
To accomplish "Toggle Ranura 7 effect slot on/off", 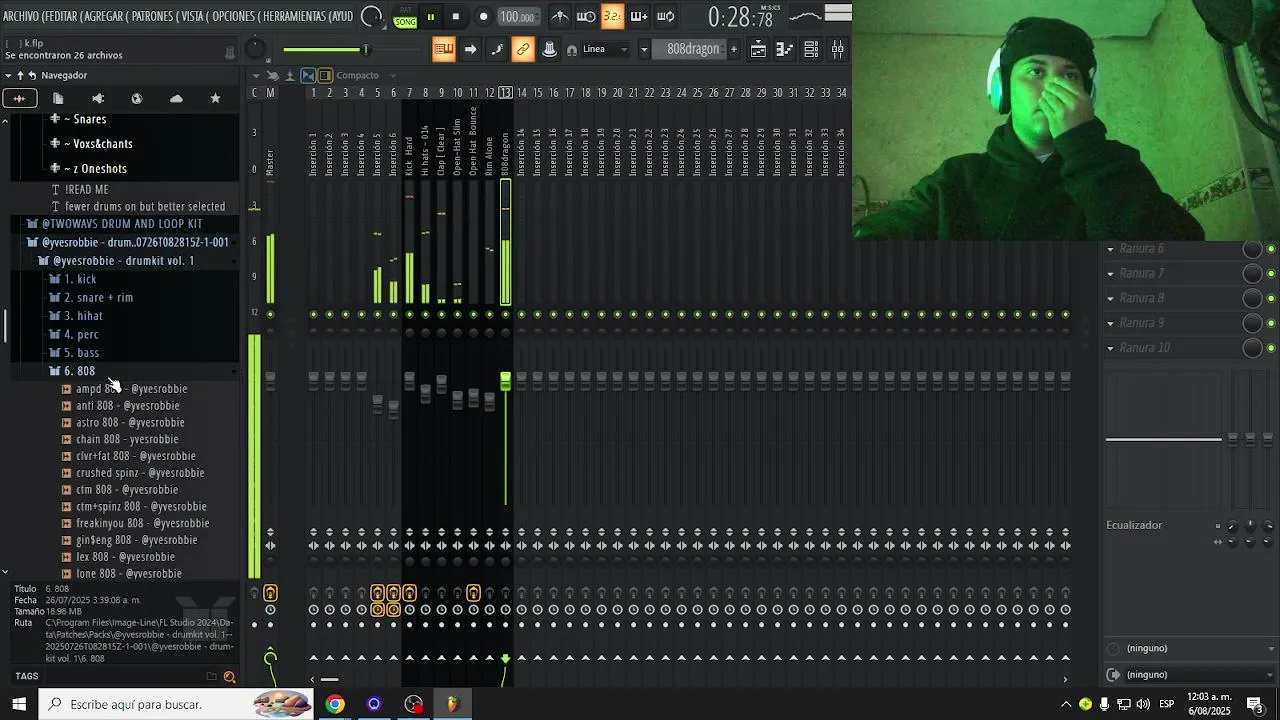I will (x=1271, y=274).
